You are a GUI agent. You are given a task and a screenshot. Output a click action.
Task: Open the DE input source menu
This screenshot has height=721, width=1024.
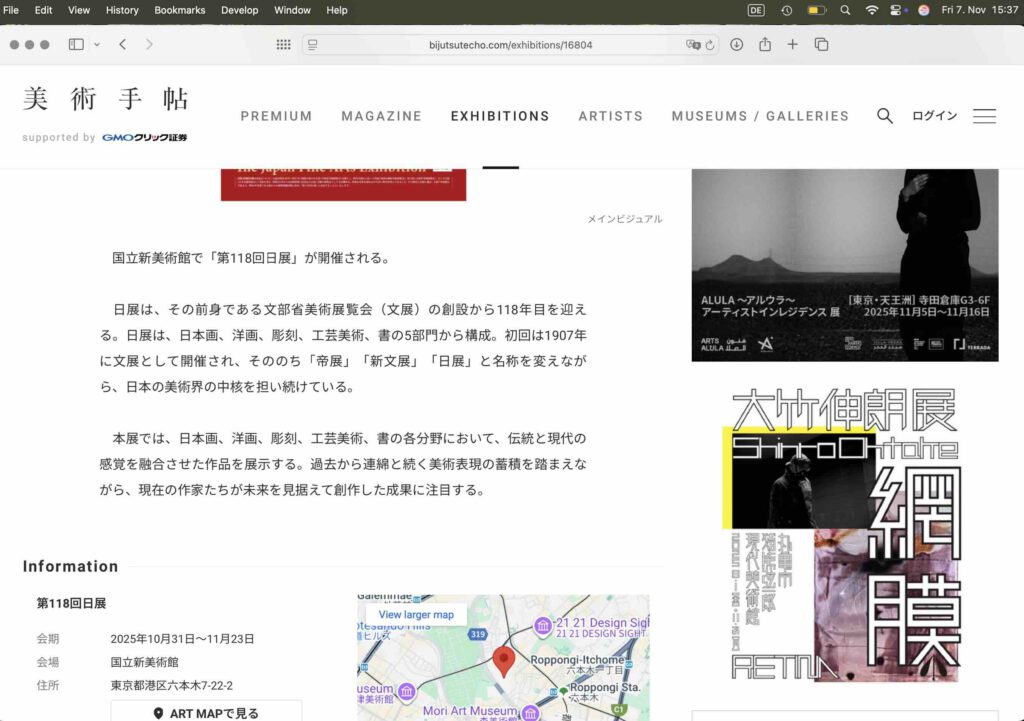(755, 10)
